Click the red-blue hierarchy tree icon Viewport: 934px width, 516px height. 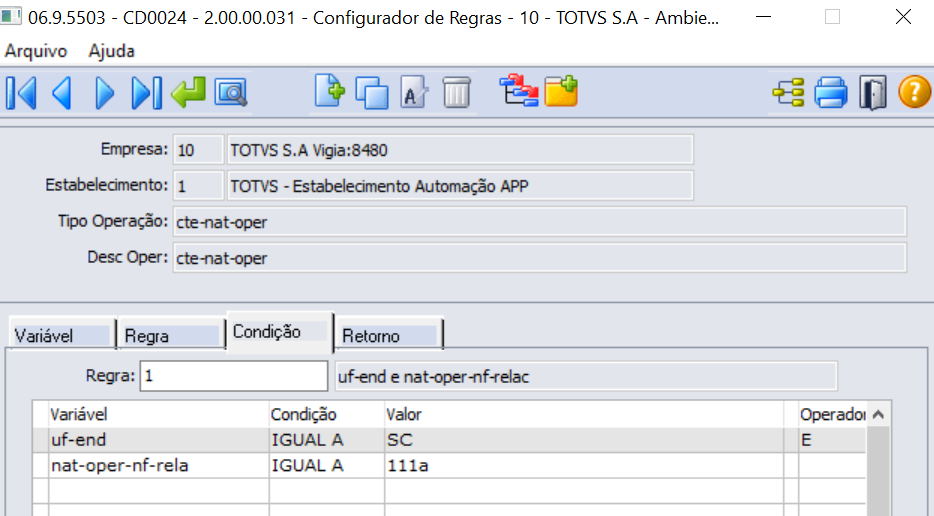tap(519, 91)
